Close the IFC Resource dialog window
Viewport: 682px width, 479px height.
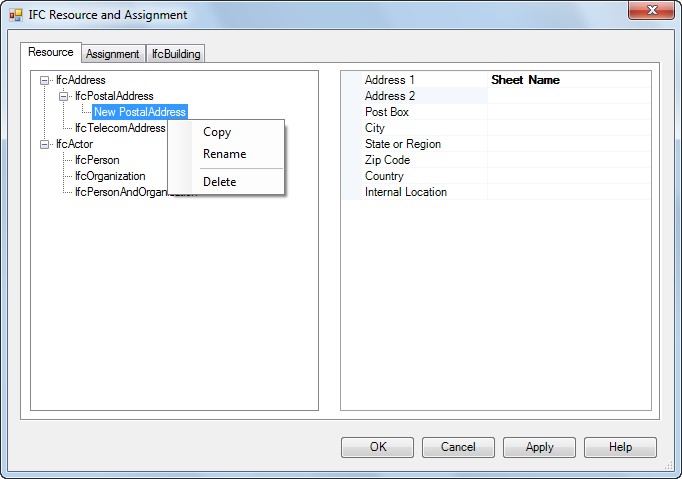[x=651, y=10]
